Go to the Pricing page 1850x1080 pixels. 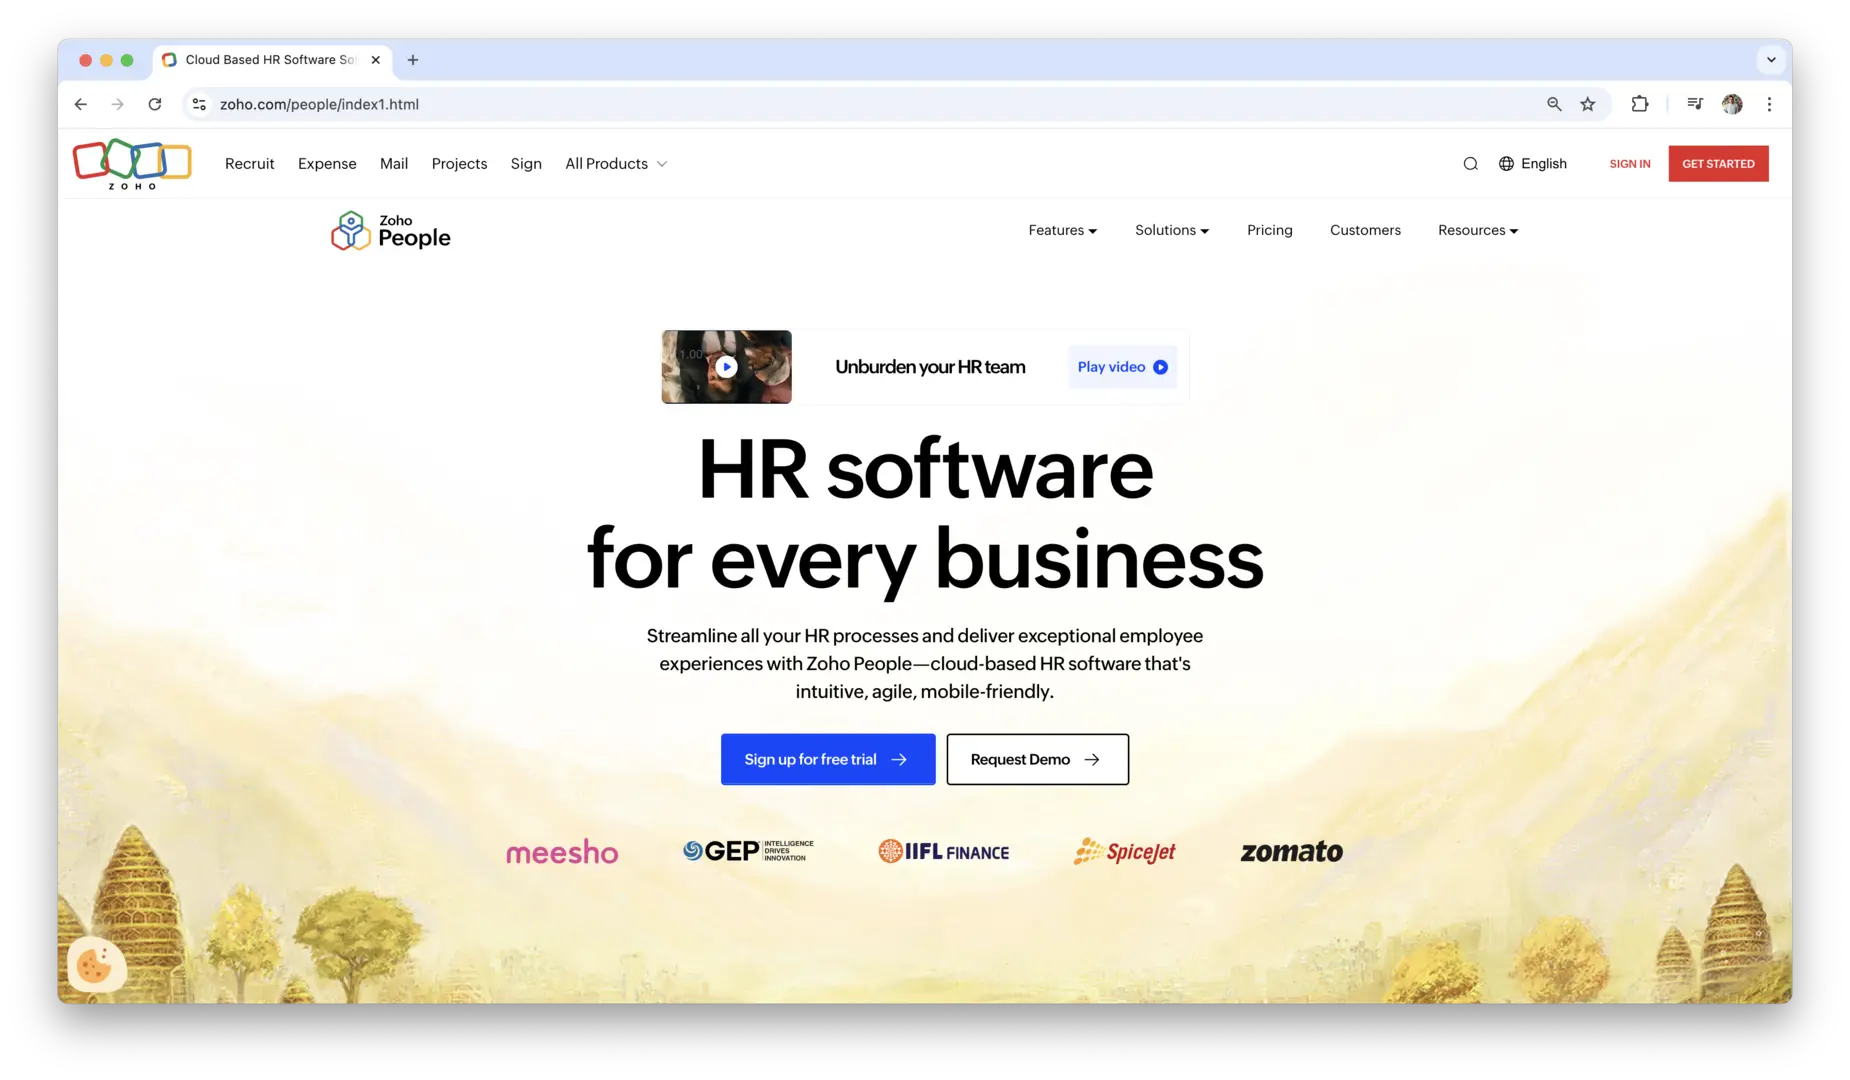coord(1270,230)
